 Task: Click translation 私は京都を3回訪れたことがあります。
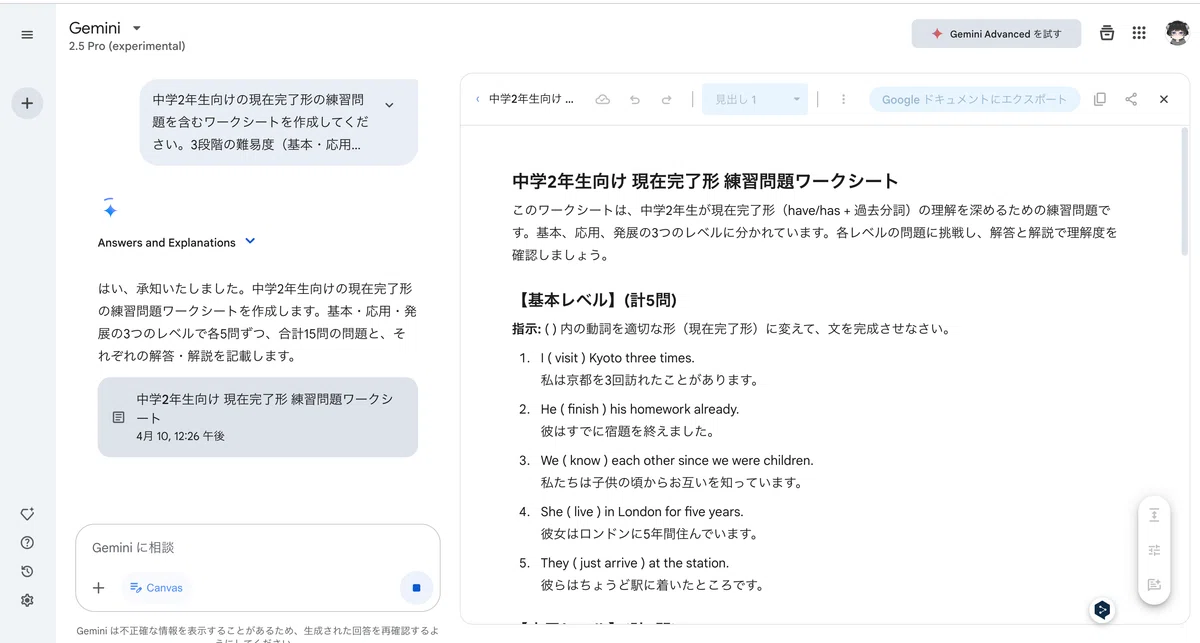650,380
